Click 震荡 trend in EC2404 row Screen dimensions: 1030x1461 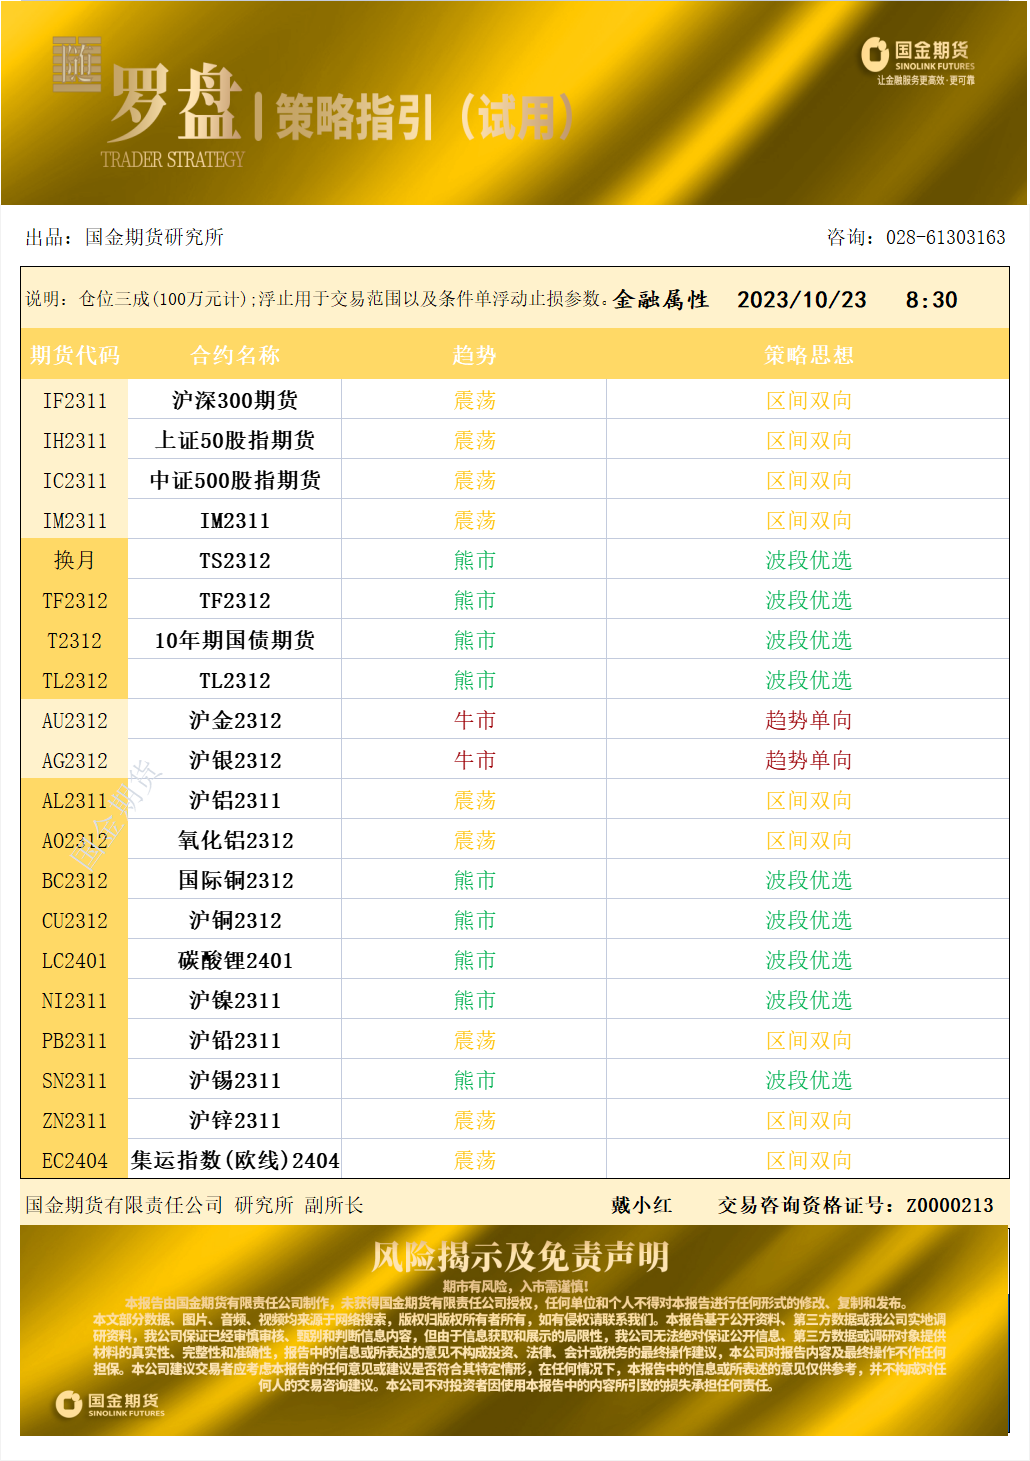(x=474, y=1160)
